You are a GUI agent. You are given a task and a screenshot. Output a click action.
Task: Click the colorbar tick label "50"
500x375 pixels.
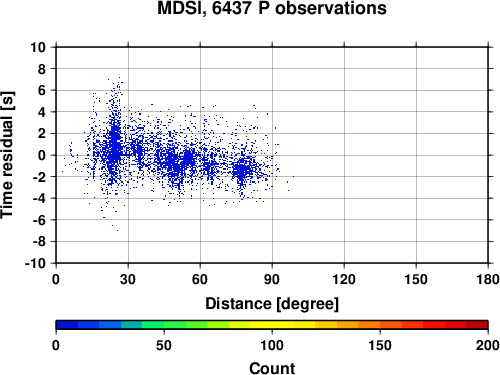[164, 345]
